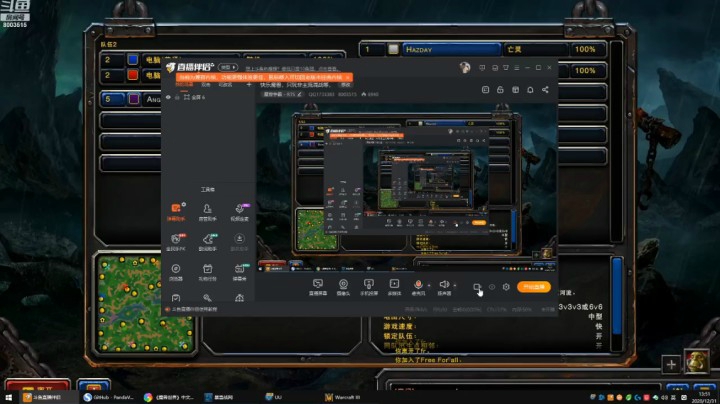Expand microphone options arrow

tap(429, 286)
